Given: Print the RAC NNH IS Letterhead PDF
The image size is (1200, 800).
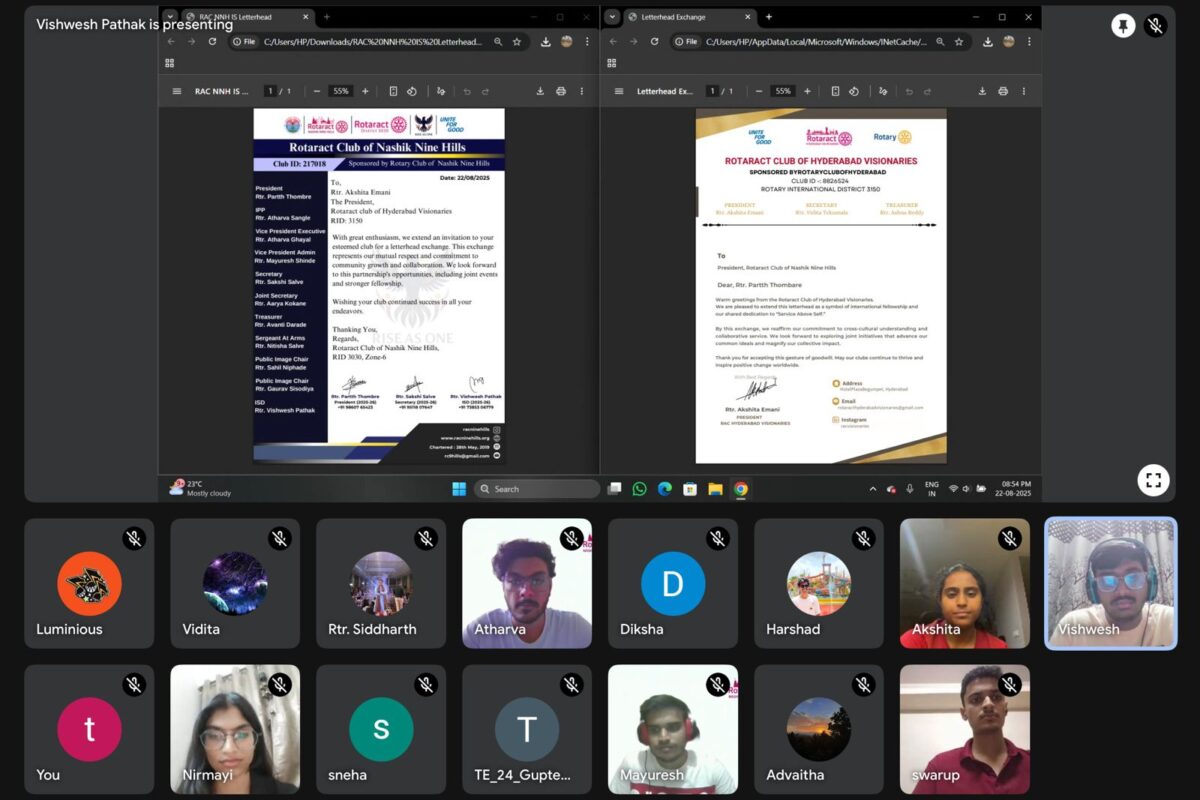Looking at the screenshot, I should click(561, 91).
